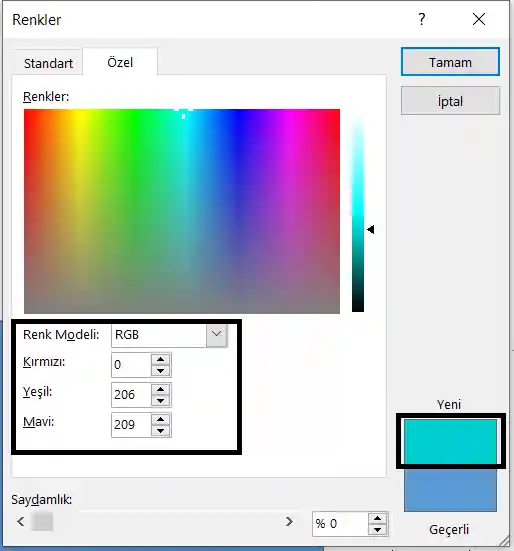Screen dimensions: 514x551
Task: Select the Özel tab
Action: (120, 62)
